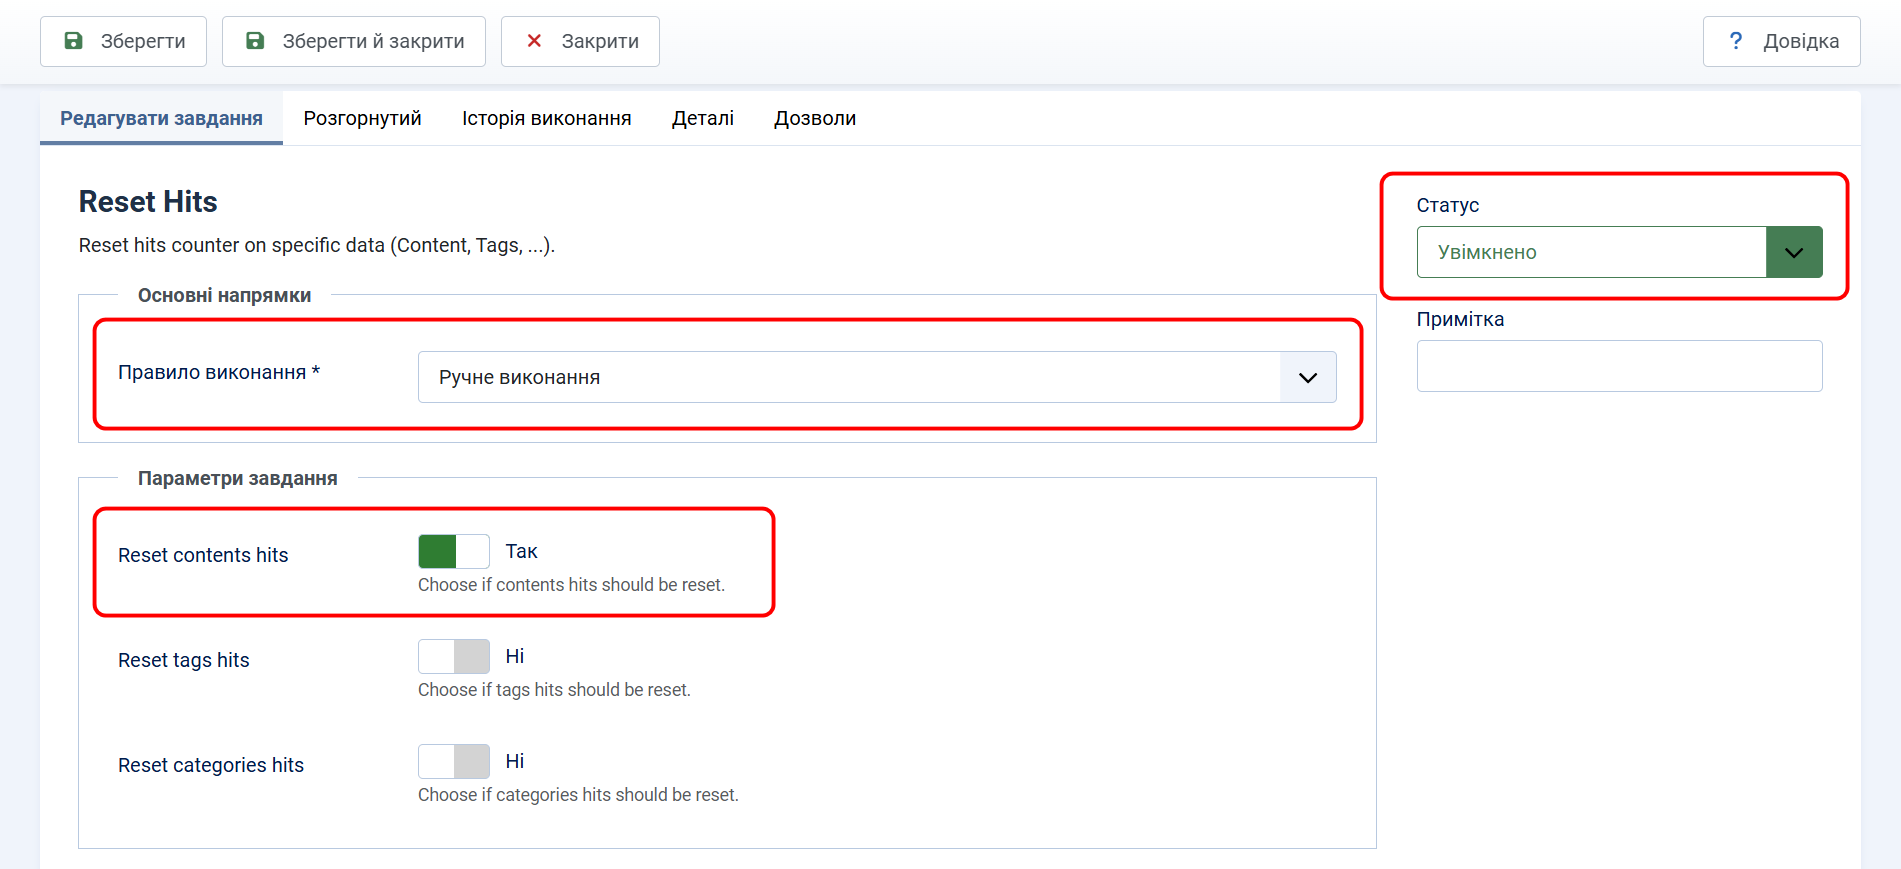Click the Правило виконання * label
Screen dimensions: 1901x869
tap(219, 372)
